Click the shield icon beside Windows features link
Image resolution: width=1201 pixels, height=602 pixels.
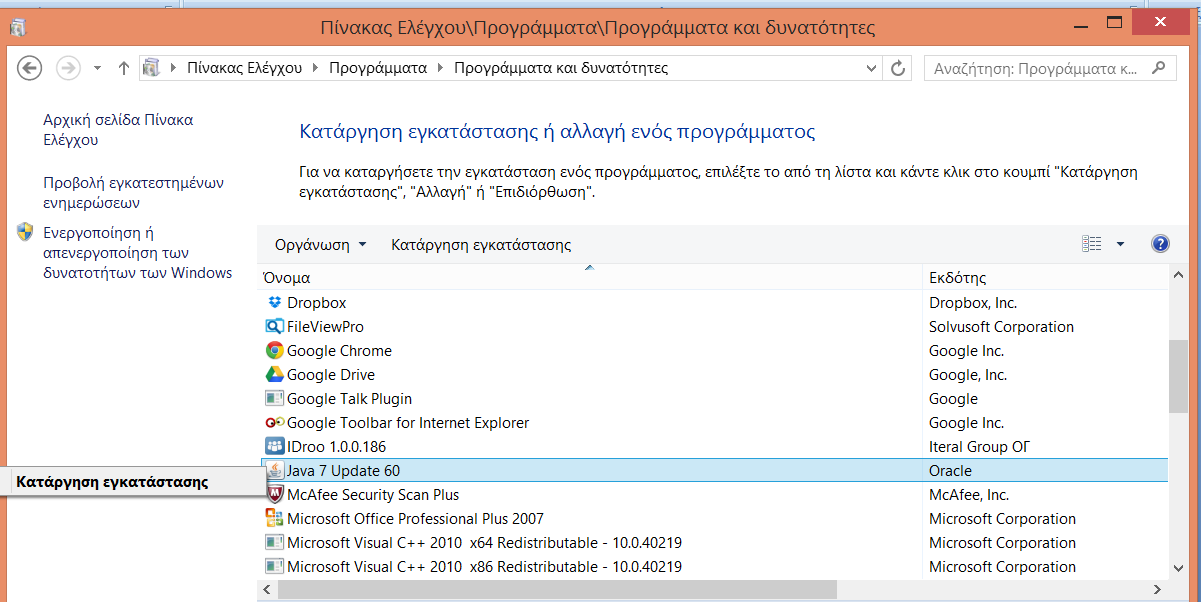pyautogui.click(x=26, y=232)
